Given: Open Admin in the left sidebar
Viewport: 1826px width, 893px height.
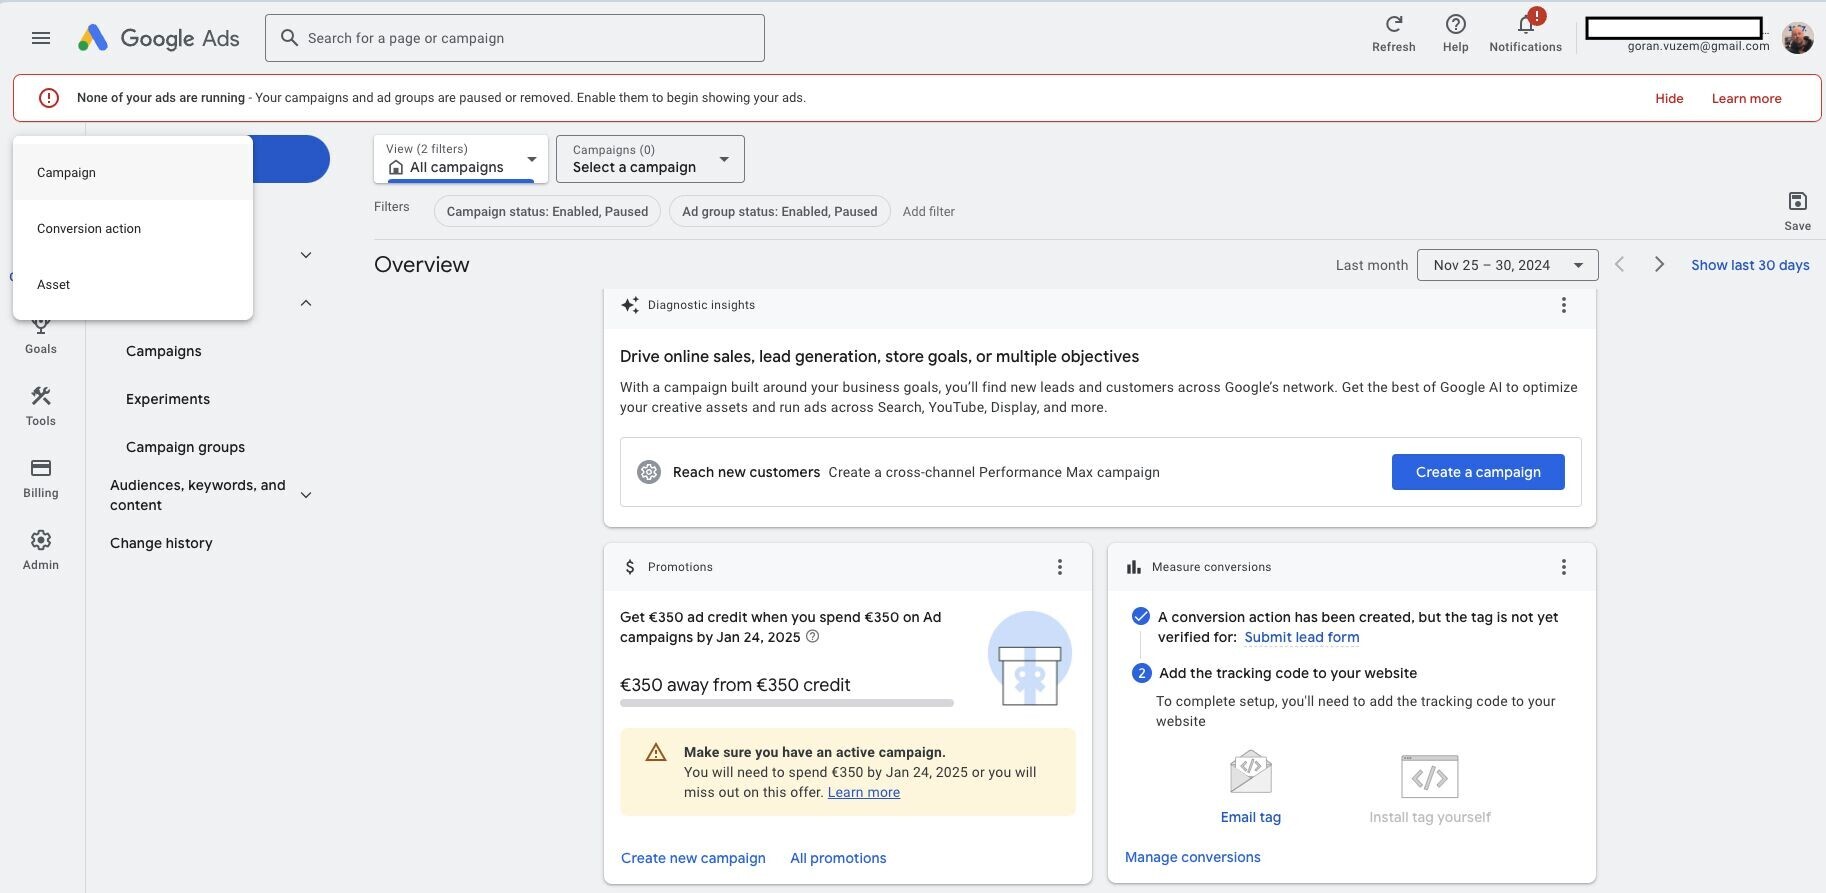Looking at the screenshot, I should tap(41, 550).
